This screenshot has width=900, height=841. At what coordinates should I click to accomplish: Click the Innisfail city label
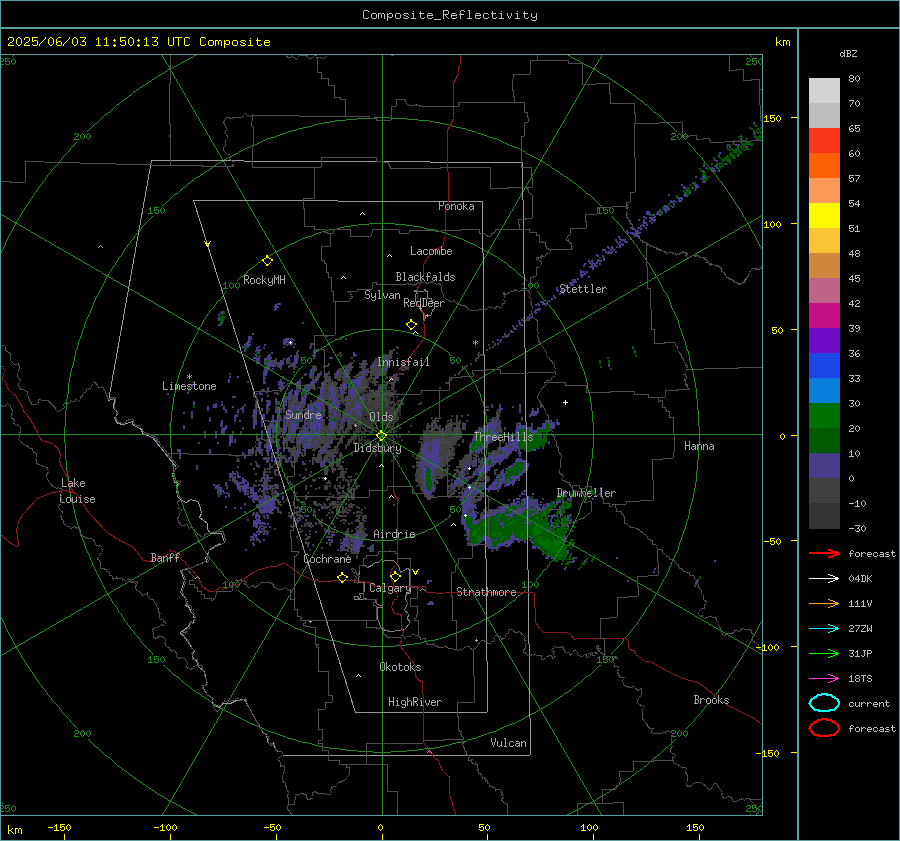[x=404, y=362]
